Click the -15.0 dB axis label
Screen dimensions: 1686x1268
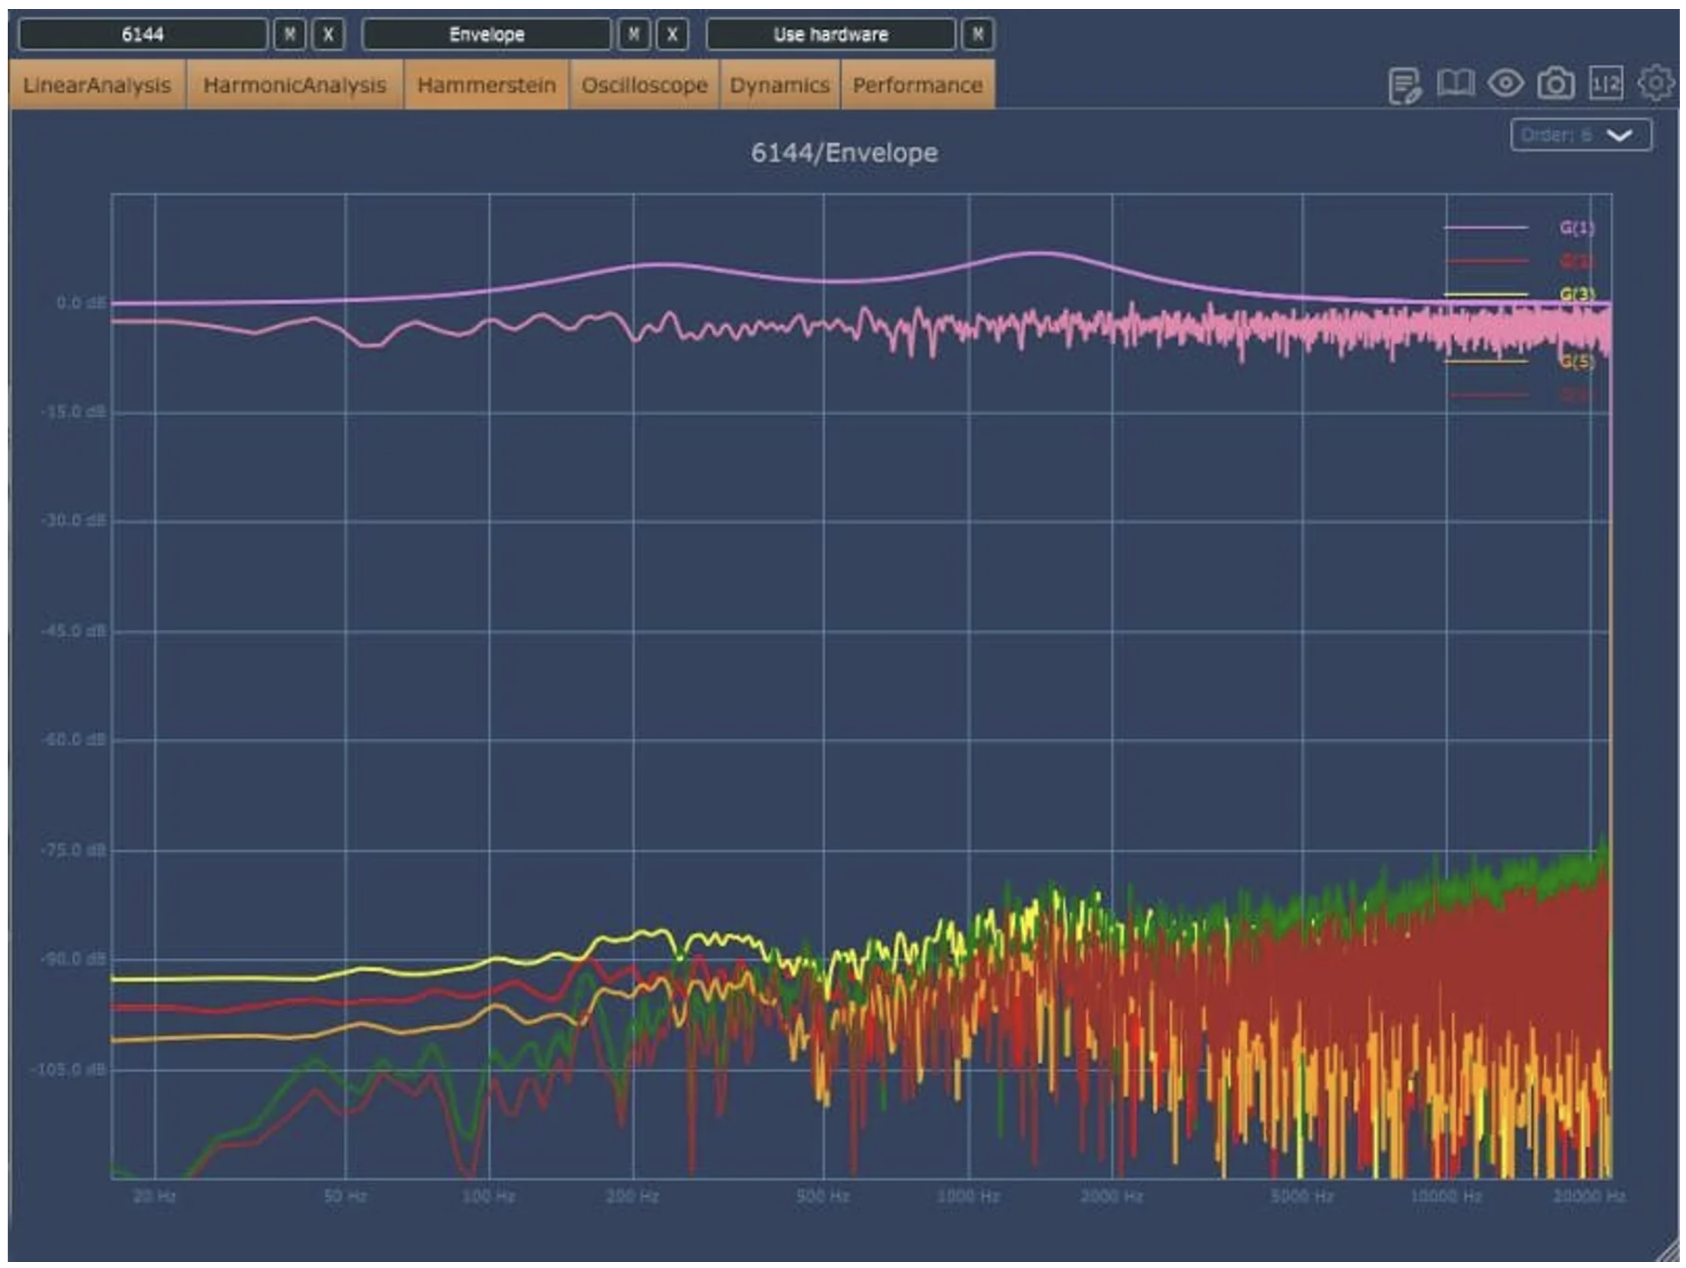pyautogui.click(x=74, y=412)
